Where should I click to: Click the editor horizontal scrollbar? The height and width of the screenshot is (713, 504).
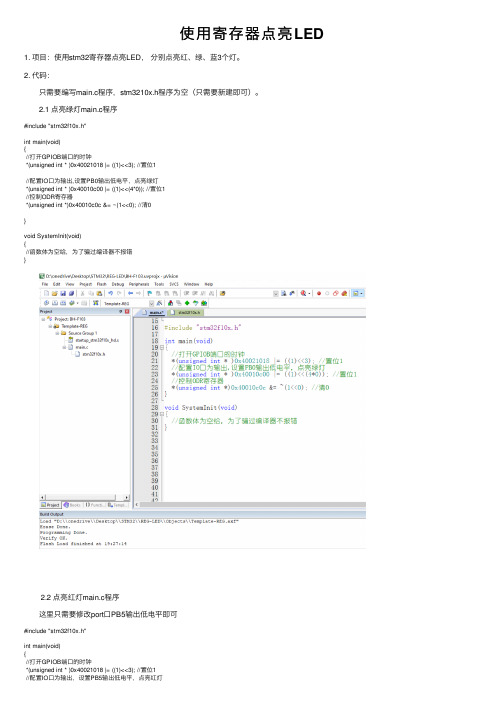pyautogui.click(x=252, y=504)
